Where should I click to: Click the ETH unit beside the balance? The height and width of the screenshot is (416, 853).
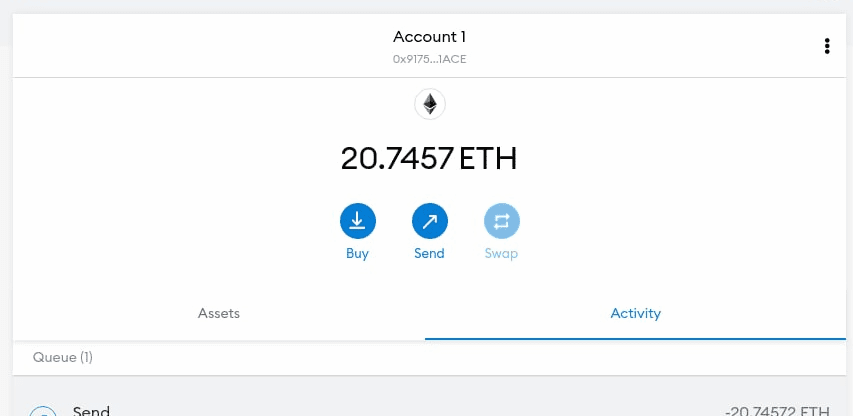pyautogui.click(x=488, y=158)
